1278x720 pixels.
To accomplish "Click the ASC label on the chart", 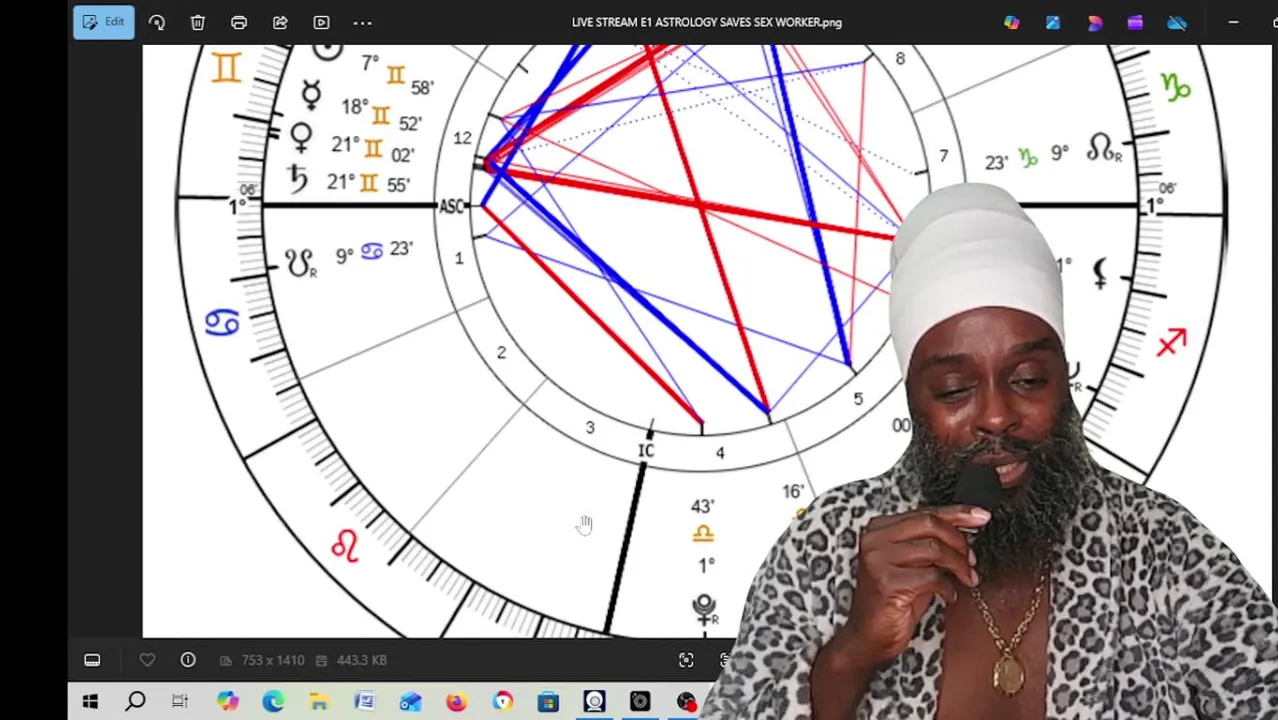I will point(452,206).
